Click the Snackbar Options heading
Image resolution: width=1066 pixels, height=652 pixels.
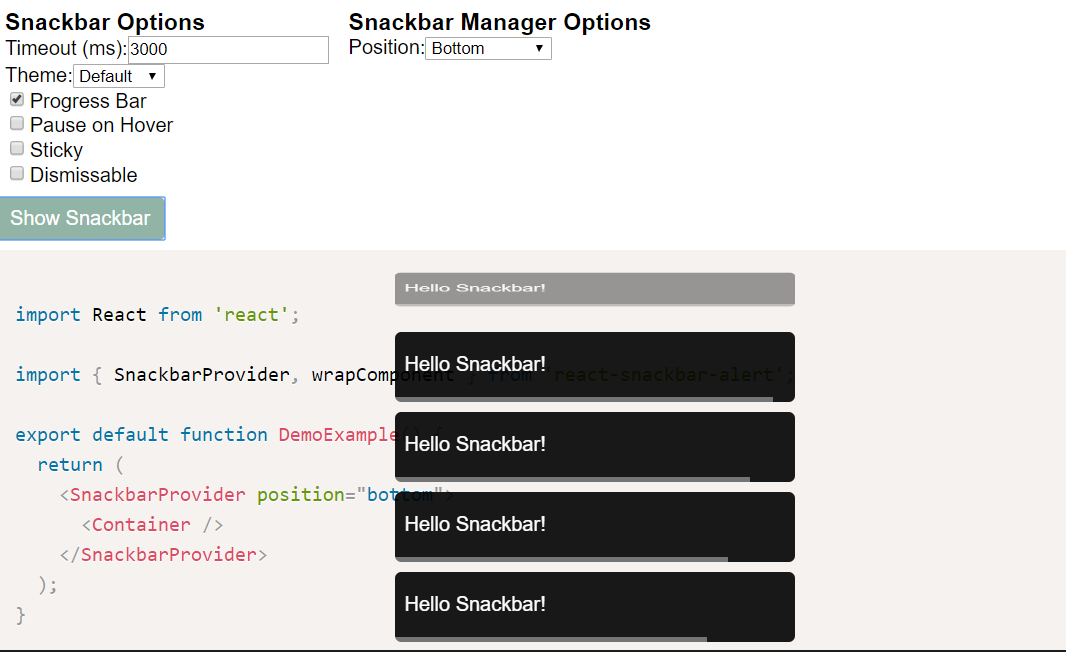point(105,22)
